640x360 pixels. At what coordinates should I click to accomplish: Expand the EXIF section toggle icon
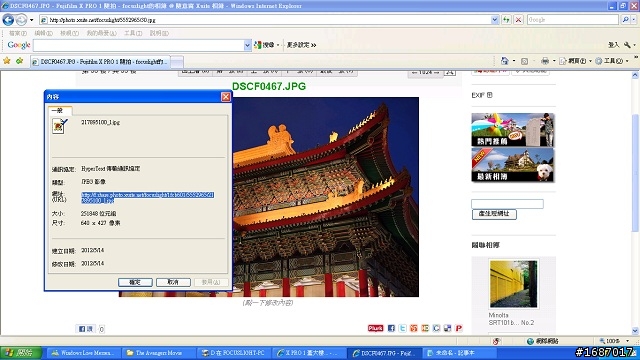click(489, 95)
